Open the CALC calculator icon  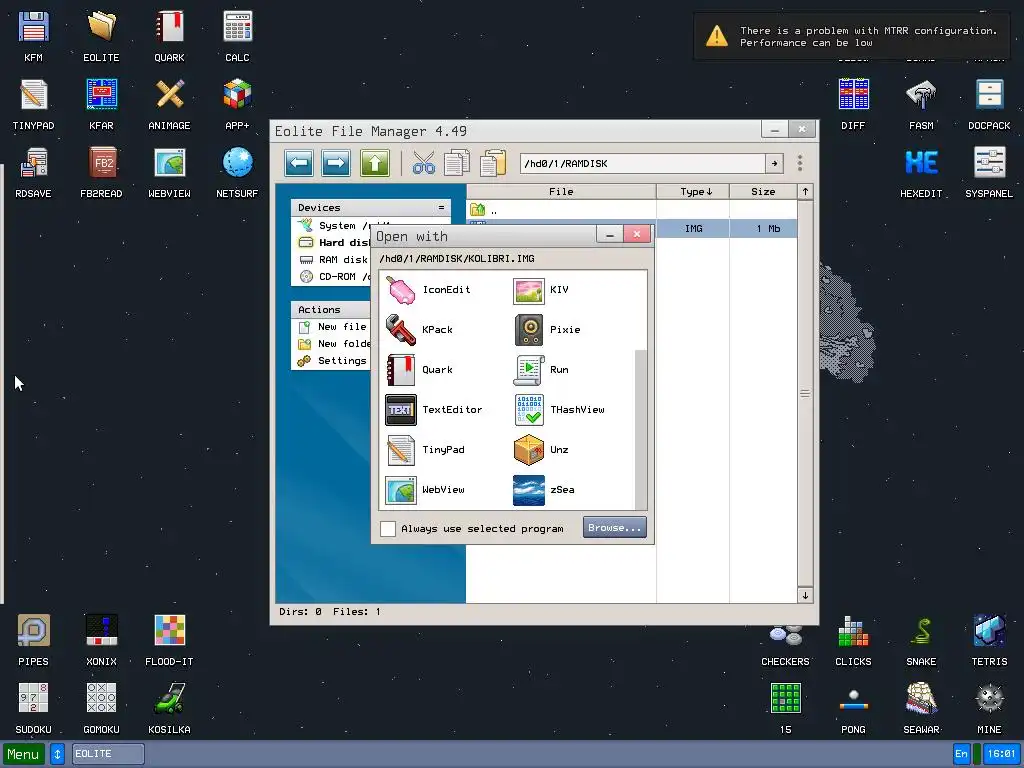tap(237, 36)
